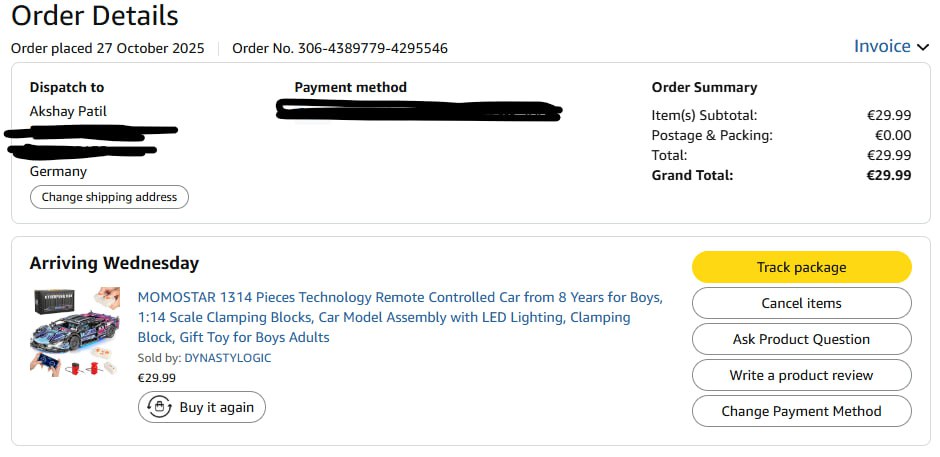Viewport: 940px width, 457px height.
Task: Click the Buy it again button
Action: 202,407
